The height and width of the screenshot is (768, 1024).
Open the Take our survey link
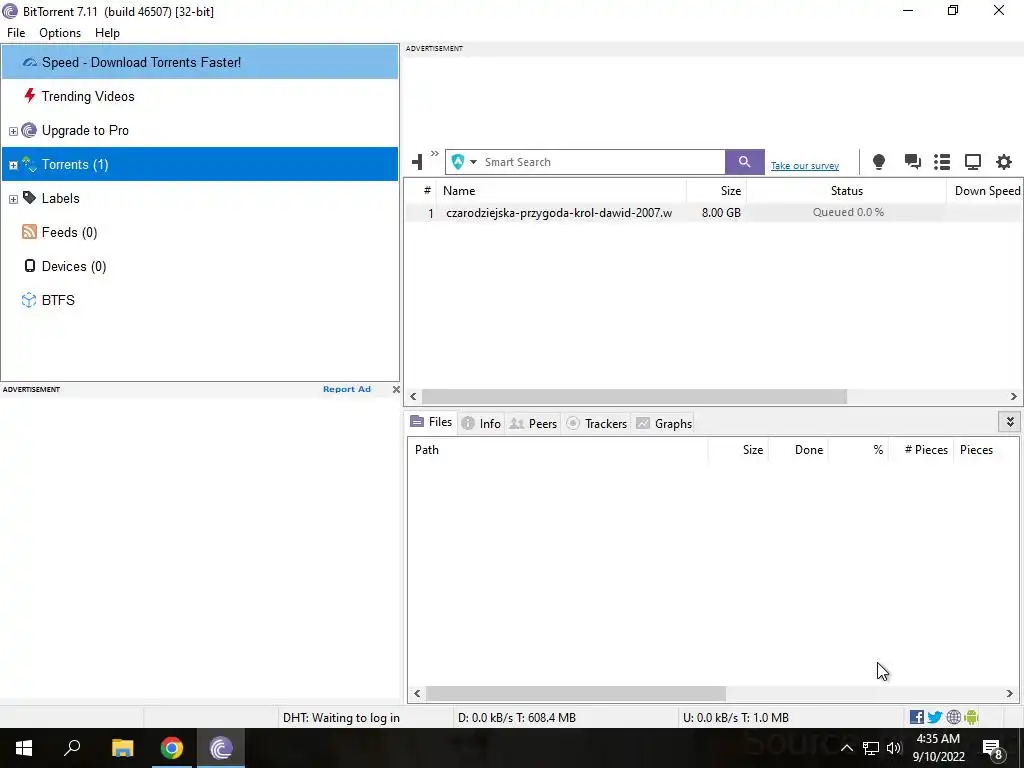click(x=805, y=166)
